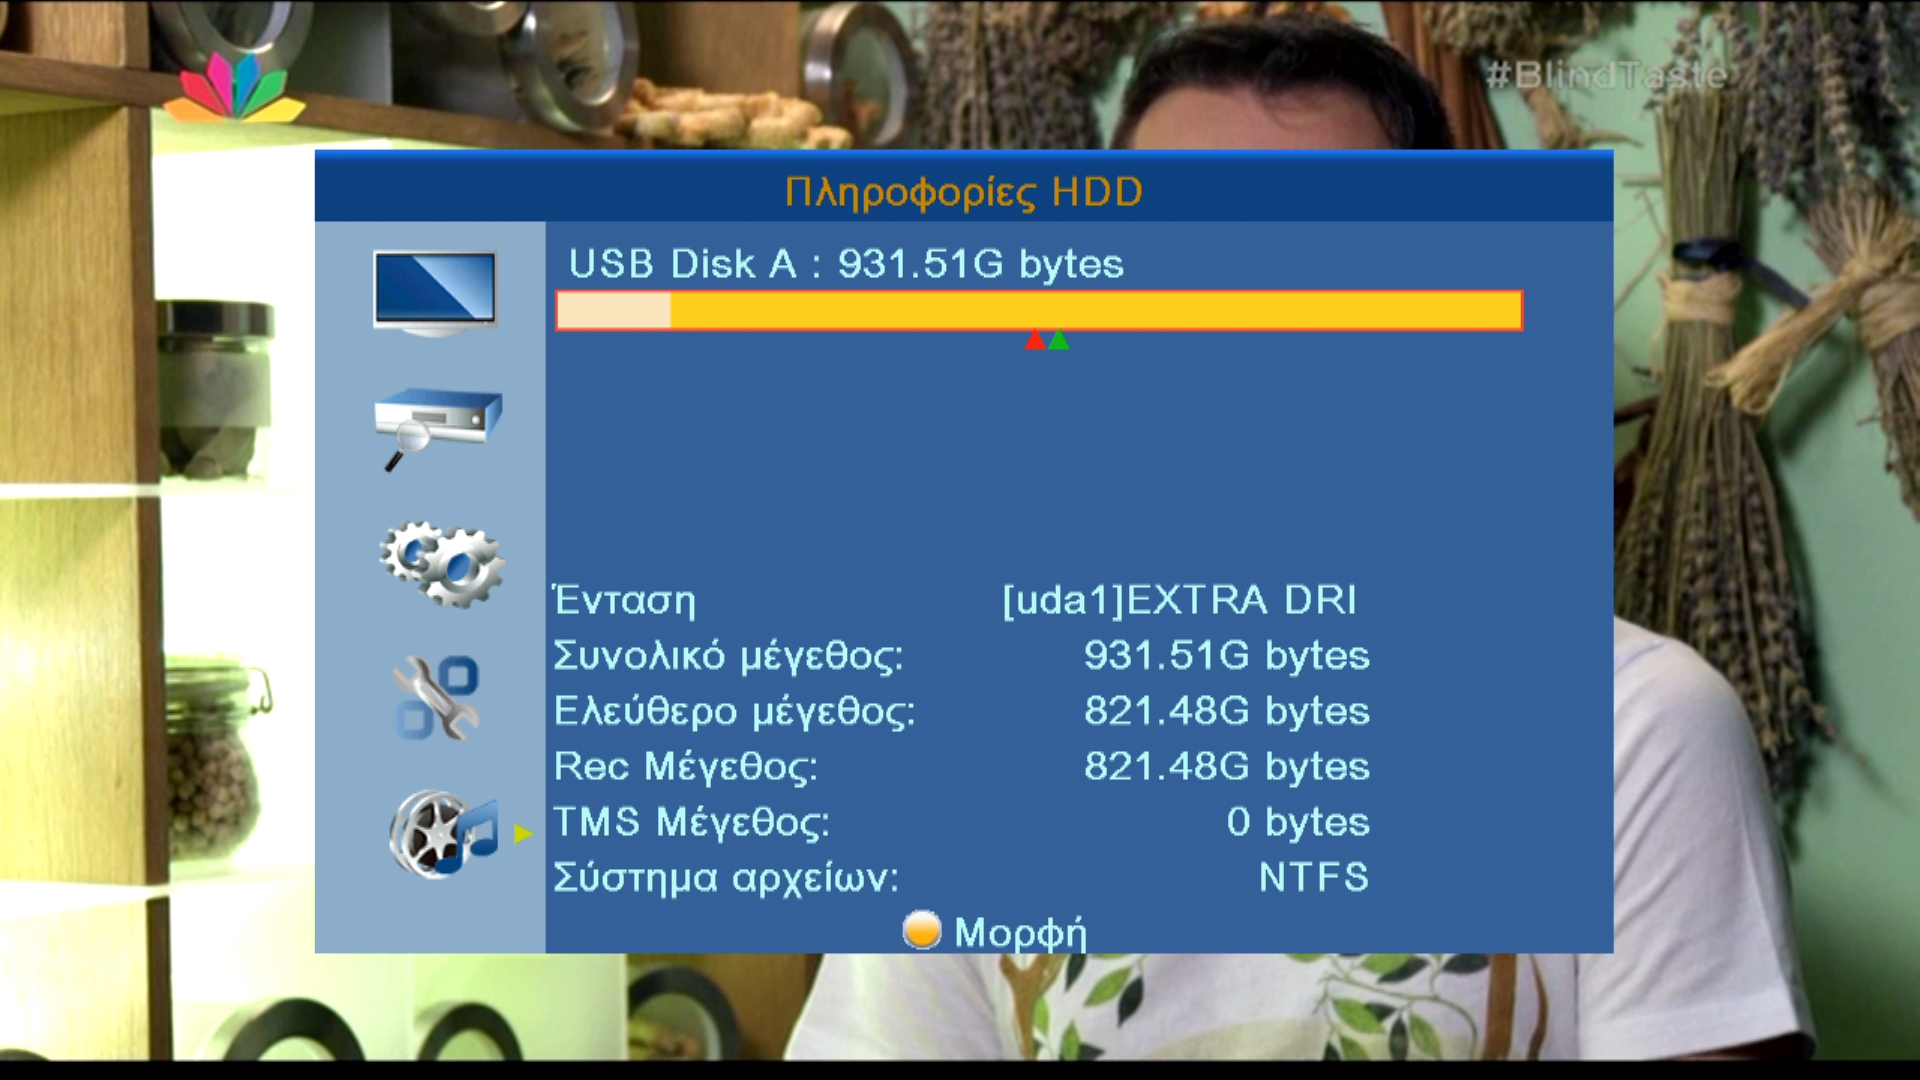The image size is (1920, 1080).
Task: Open the gears system settings icon
Action: pyautogui.click(x=441, y=564)
